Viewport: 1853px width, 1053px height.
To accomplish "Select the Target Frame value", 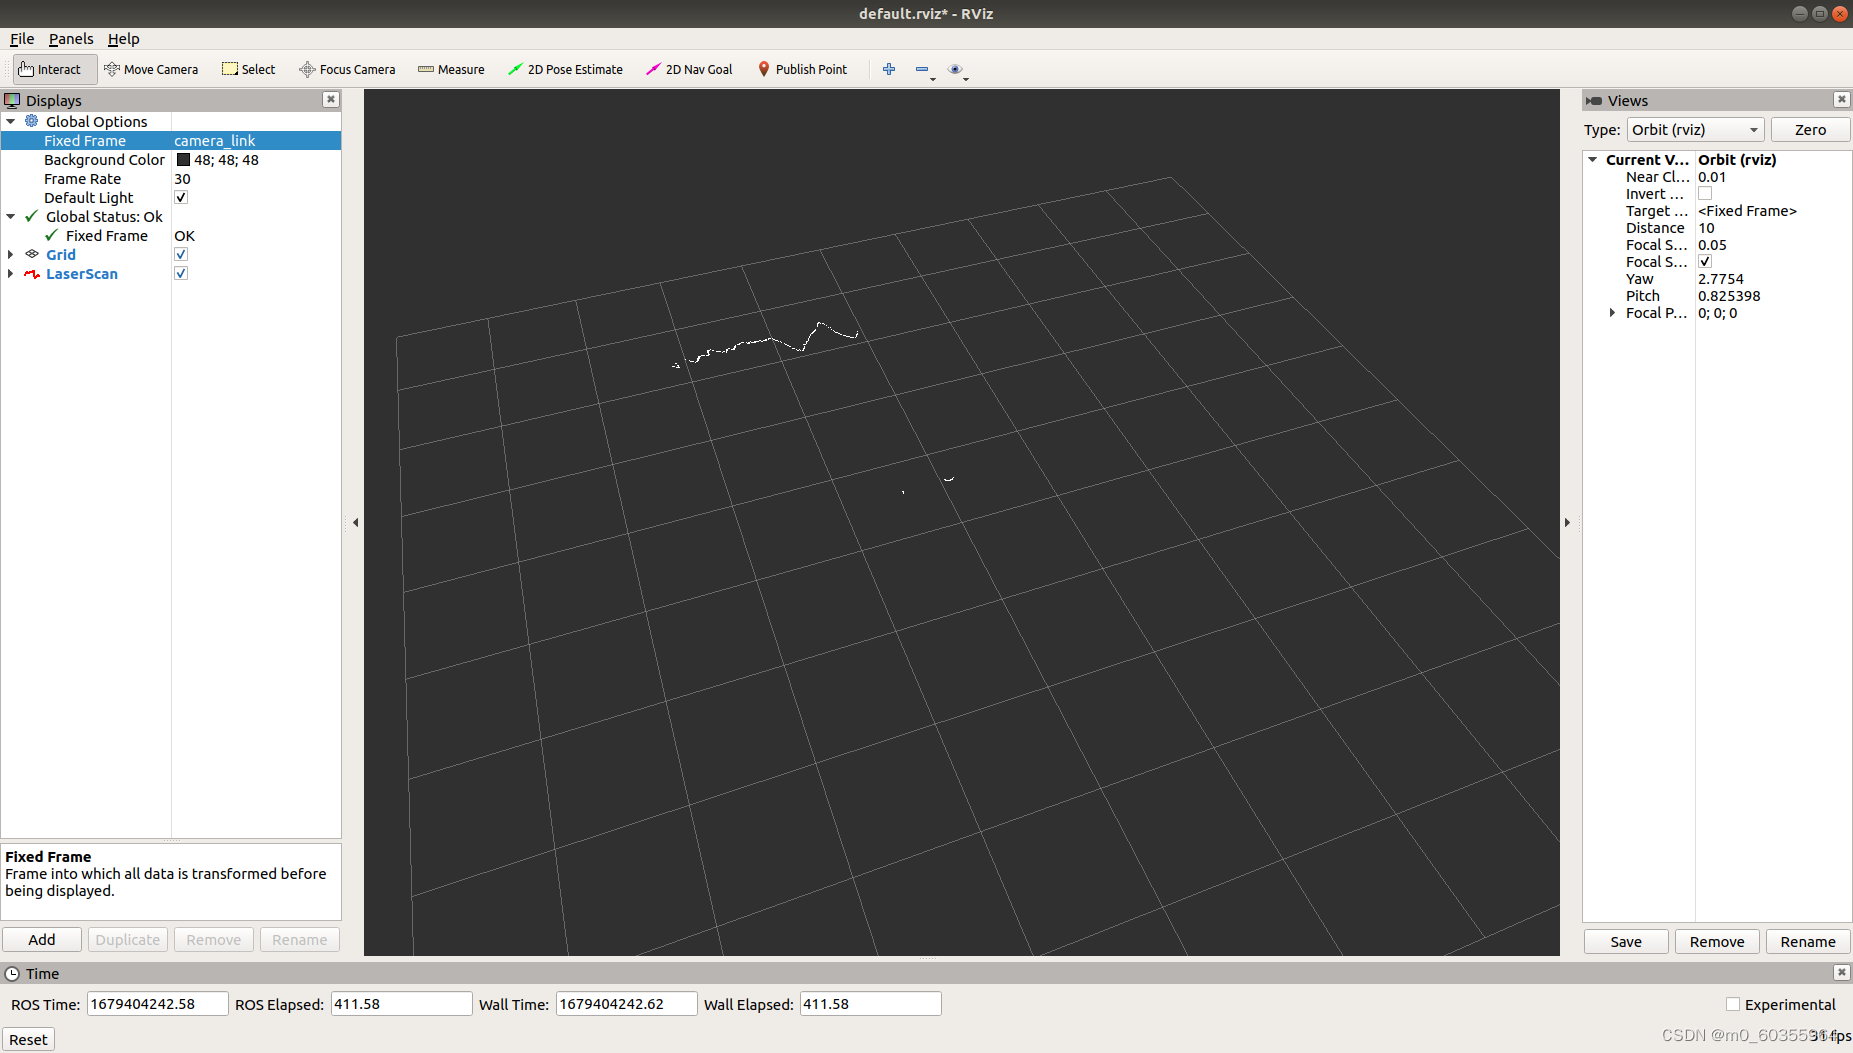I will (x=1747, y=211).
